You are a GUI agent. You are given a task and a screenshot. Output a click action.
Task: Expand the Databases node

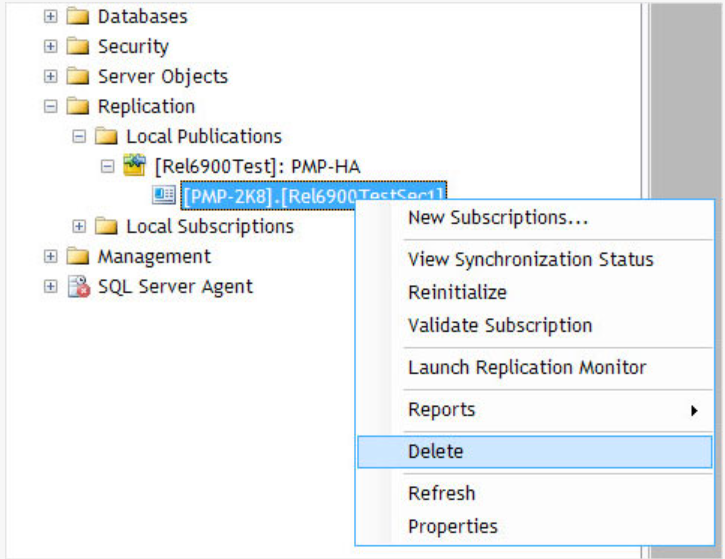coord(51,17)
